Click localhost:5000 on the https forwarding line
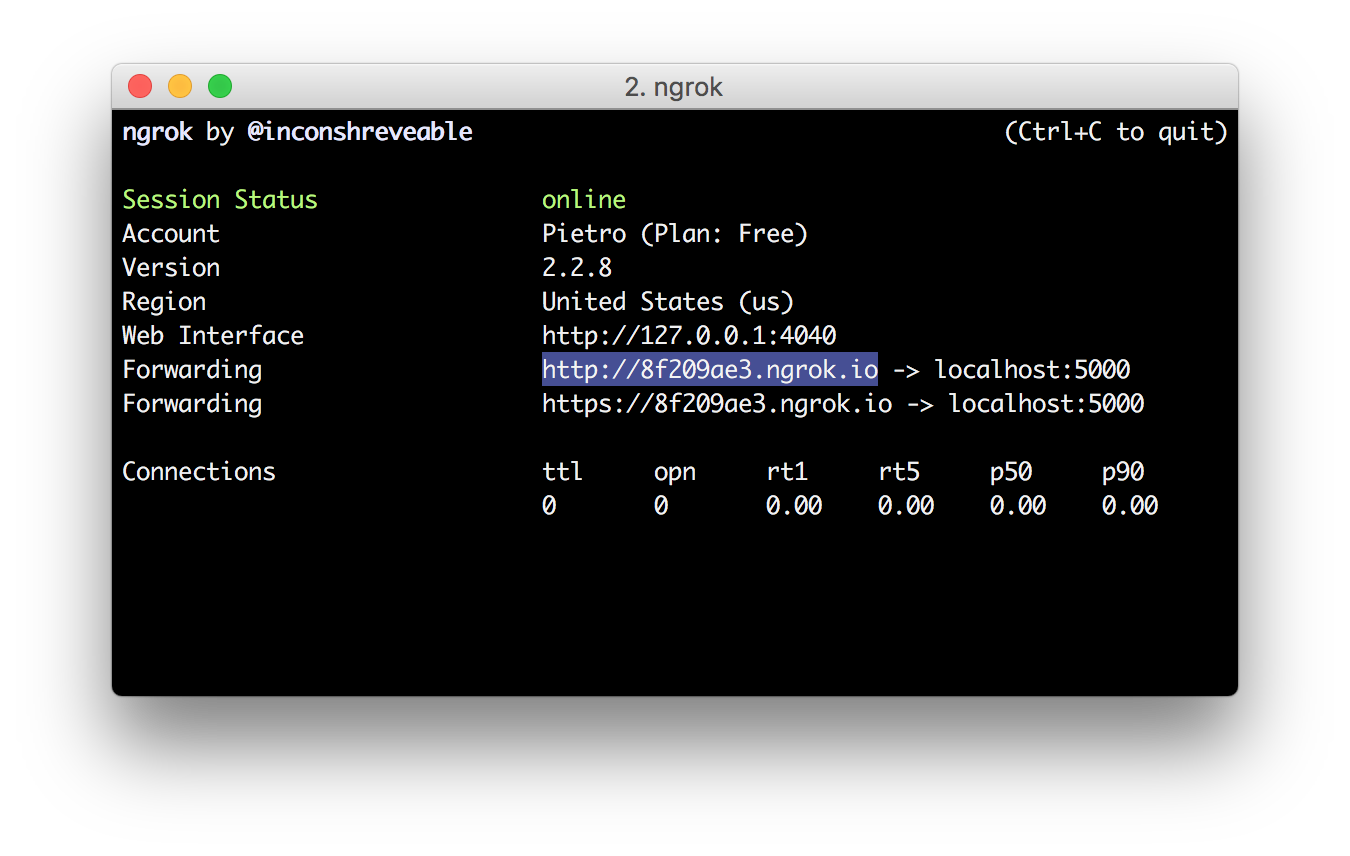1350x856 pixels. click(1046, 404)
